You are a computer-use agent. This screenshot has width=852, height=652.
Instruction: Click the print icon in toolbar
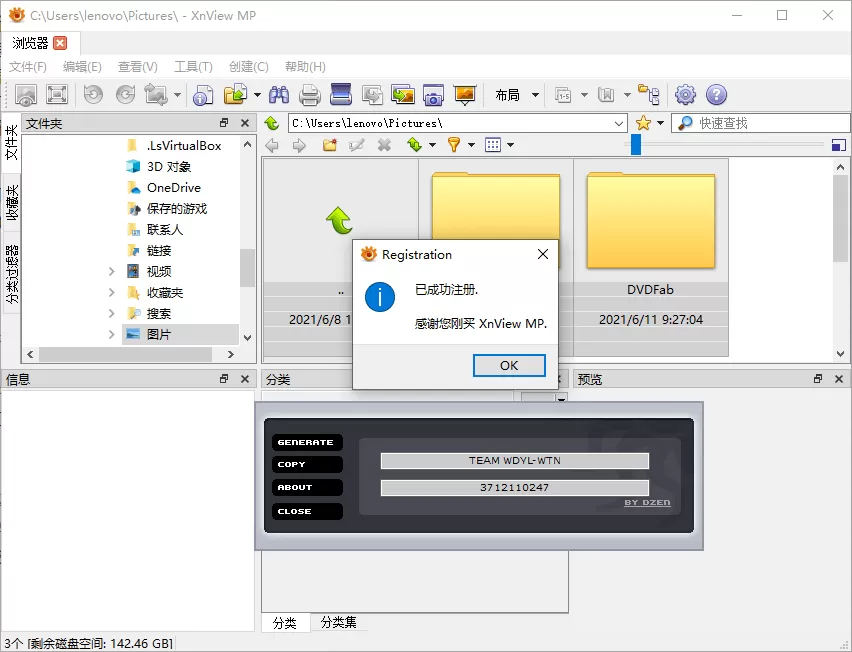coord(309,94)
